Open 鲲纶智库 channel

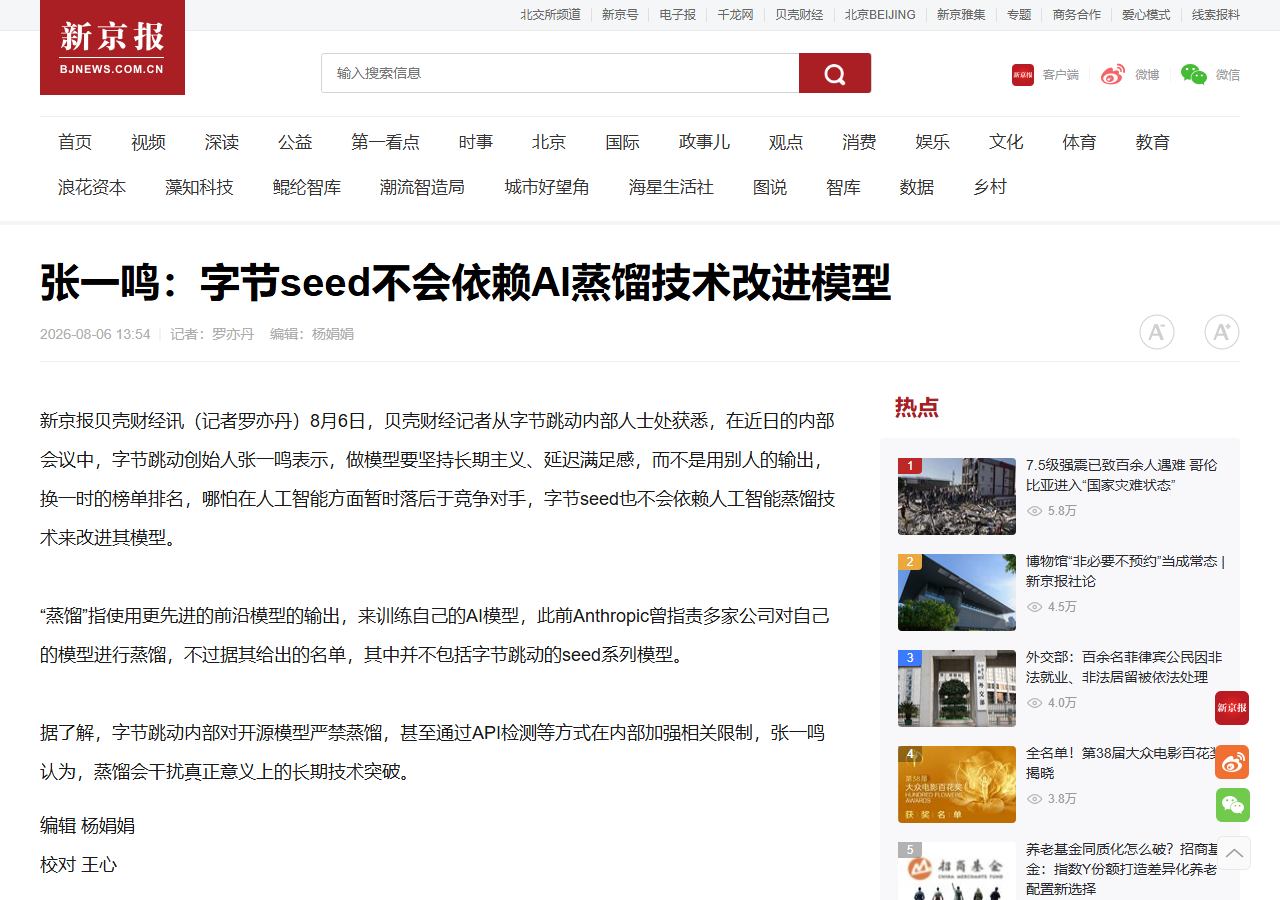click(x=307, y=187)
